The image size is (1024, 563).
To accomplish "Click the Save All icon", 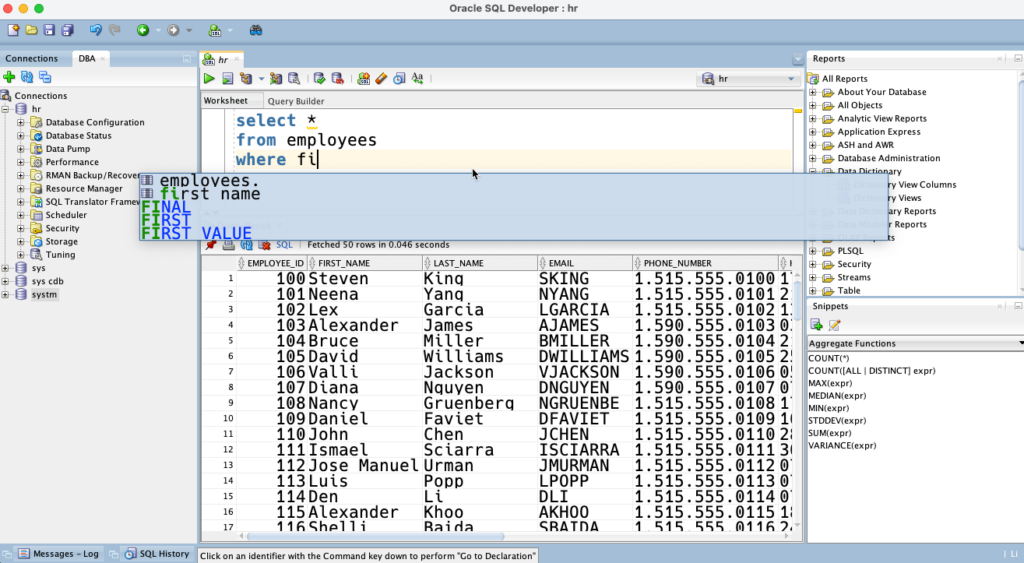I will tap(67, 30).
